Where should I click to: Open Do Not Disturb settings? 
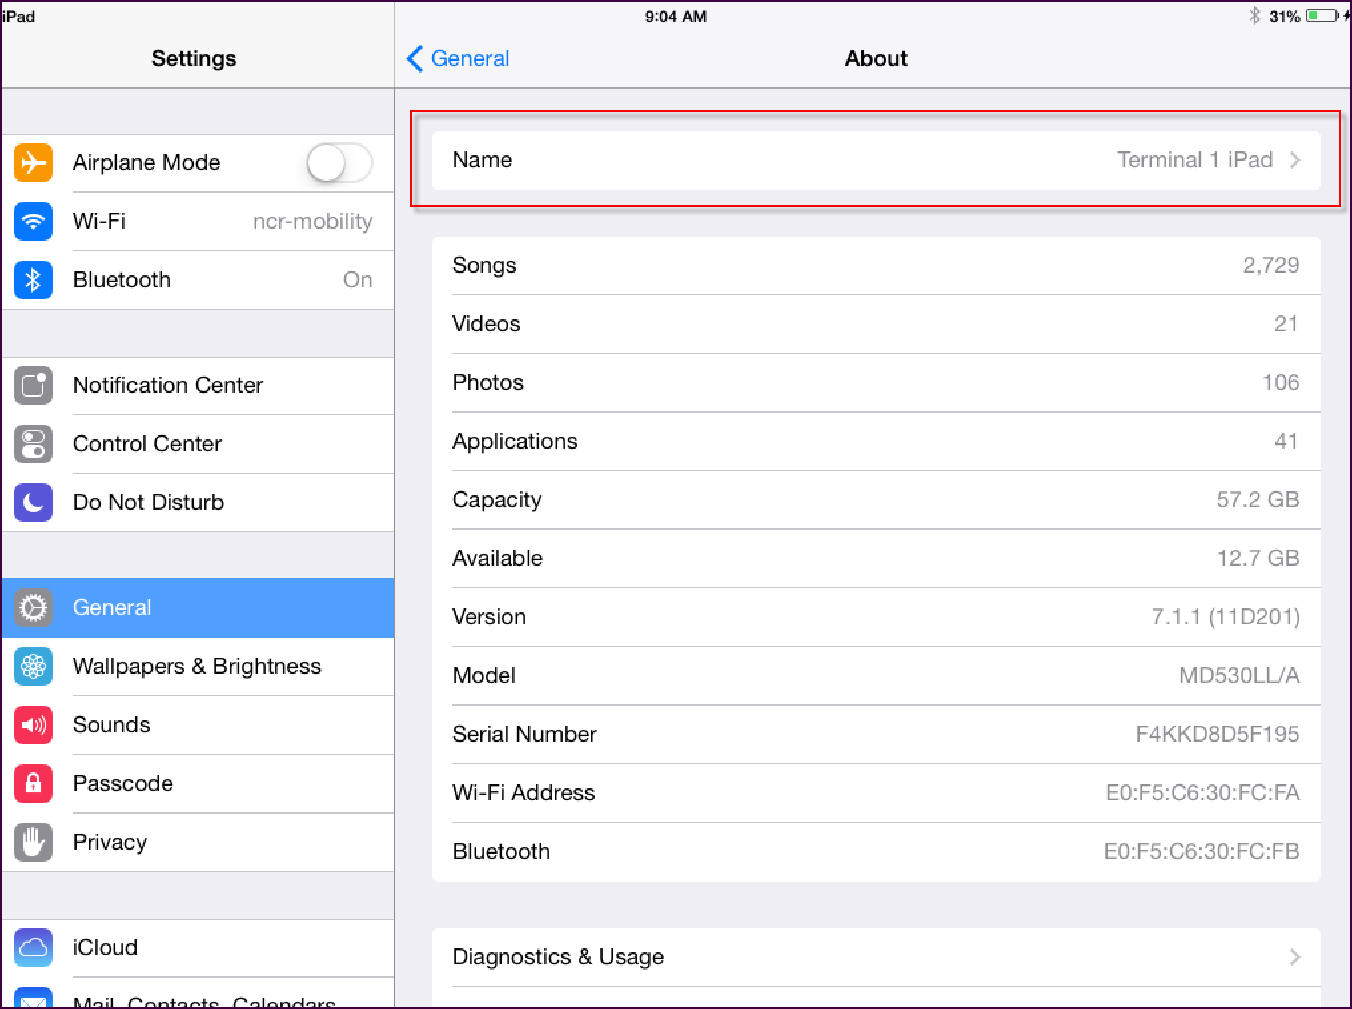tap(198, 502)
